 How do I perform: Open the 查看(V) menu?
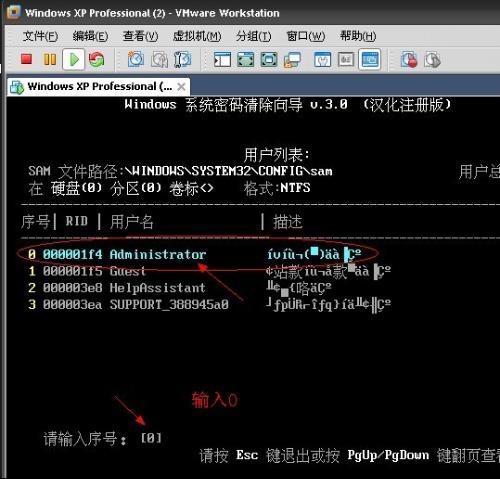coord(140,36)
